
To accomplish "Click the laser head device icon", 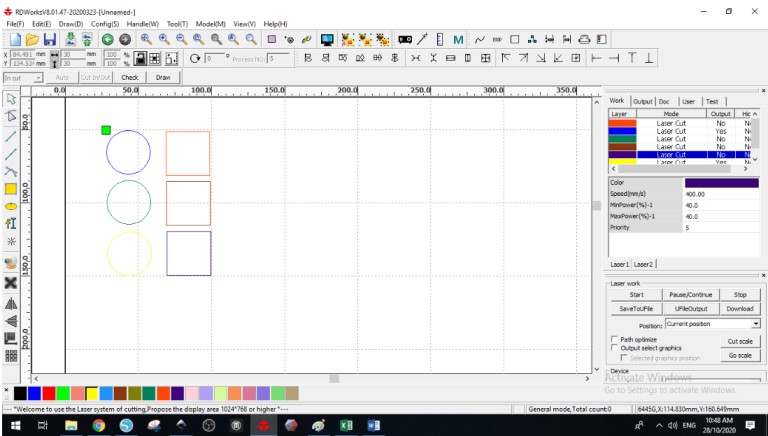I will coord(405,40).
